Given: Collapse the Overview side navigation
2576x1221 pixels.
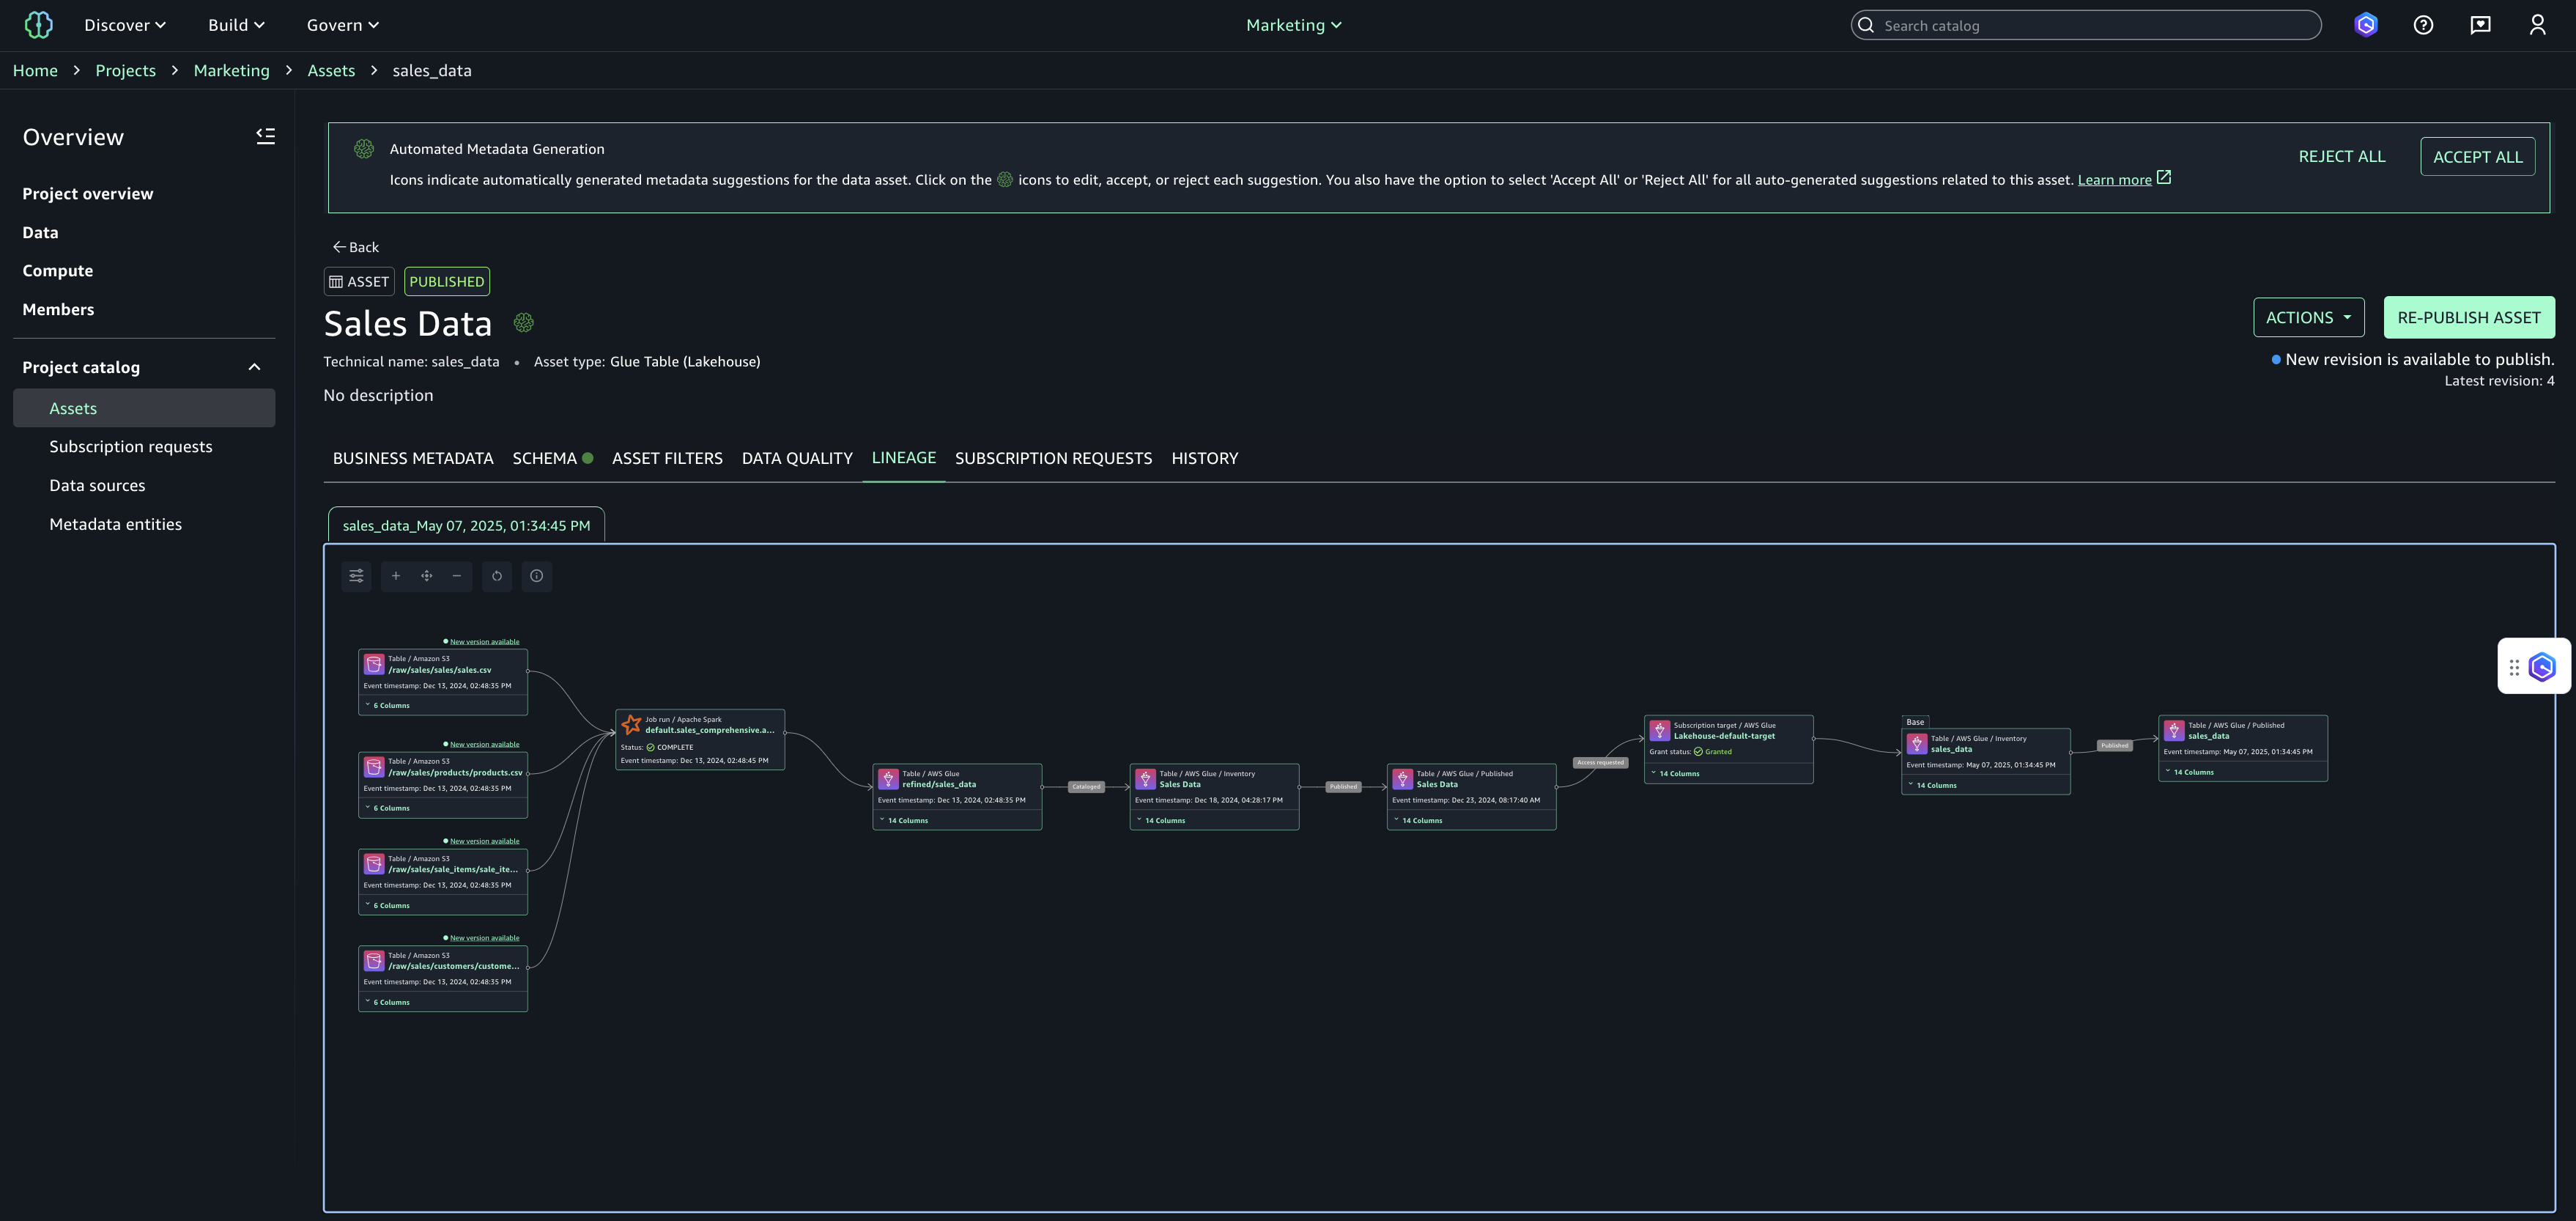Looking at the screenshot, I should click(265, 136).
